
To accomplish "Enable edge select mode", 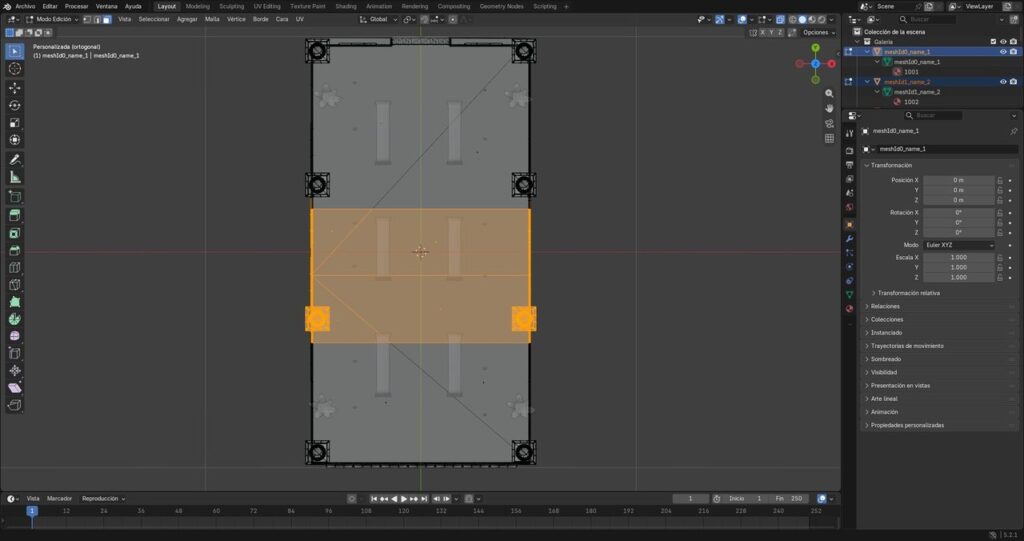I will click(97, 20).
